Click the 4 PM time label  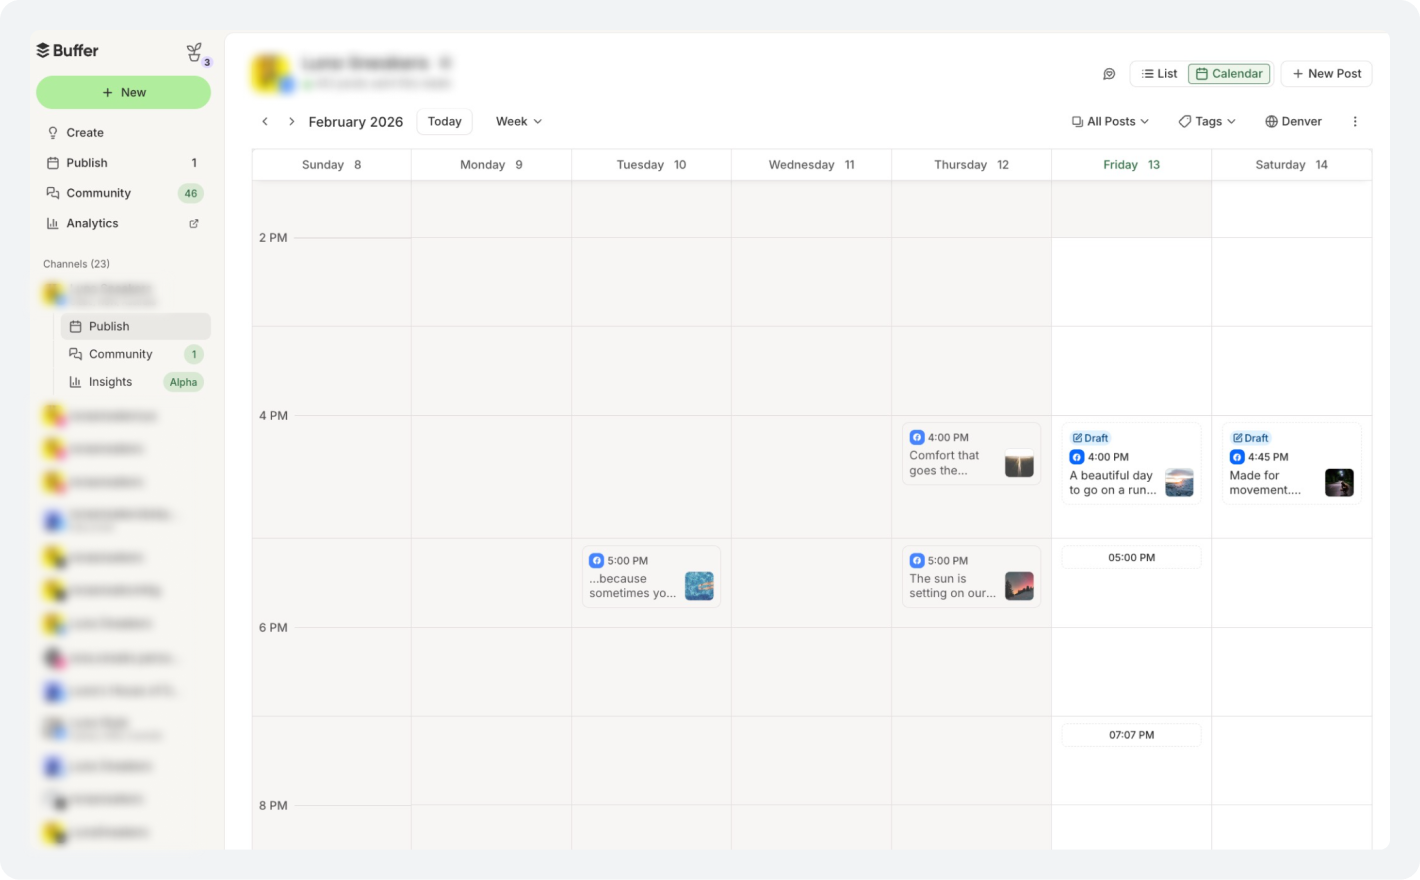[x=273, y=416]
